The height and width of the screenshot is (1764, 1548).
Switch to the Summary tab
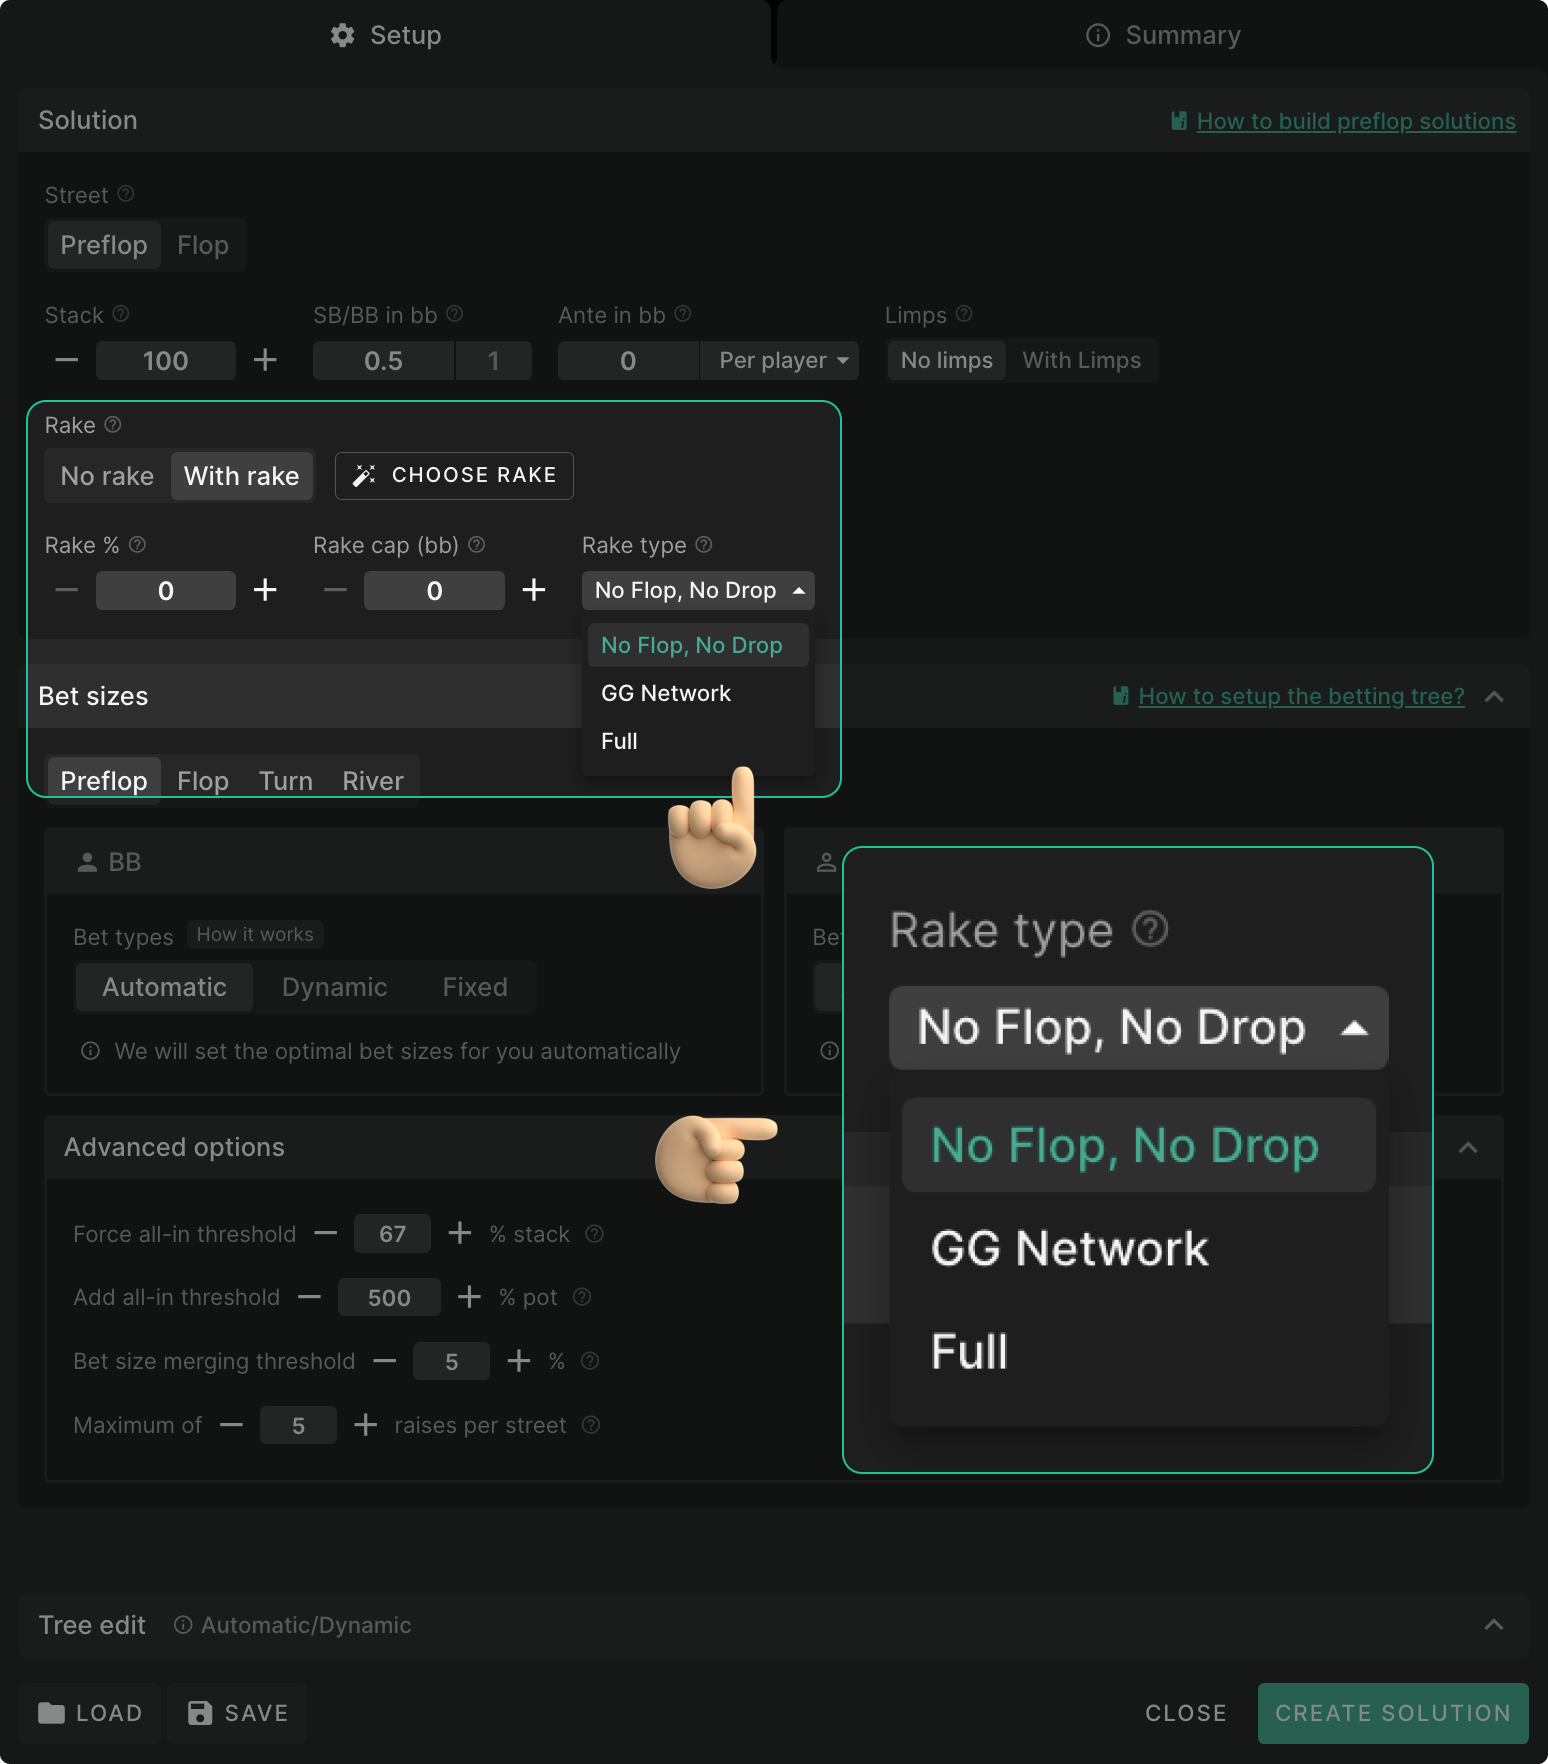click(x=1163, y=35)
